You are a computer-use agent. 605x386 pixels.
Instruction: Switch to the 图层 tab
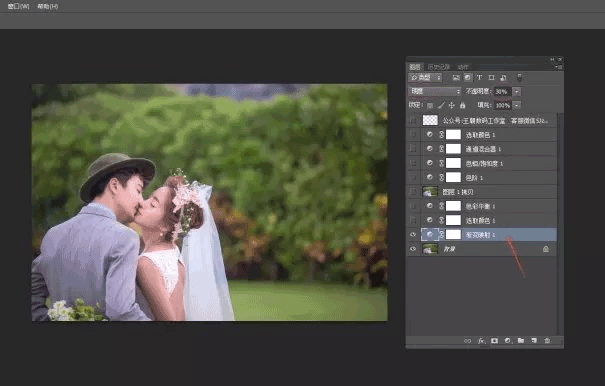tap(415, 67)
